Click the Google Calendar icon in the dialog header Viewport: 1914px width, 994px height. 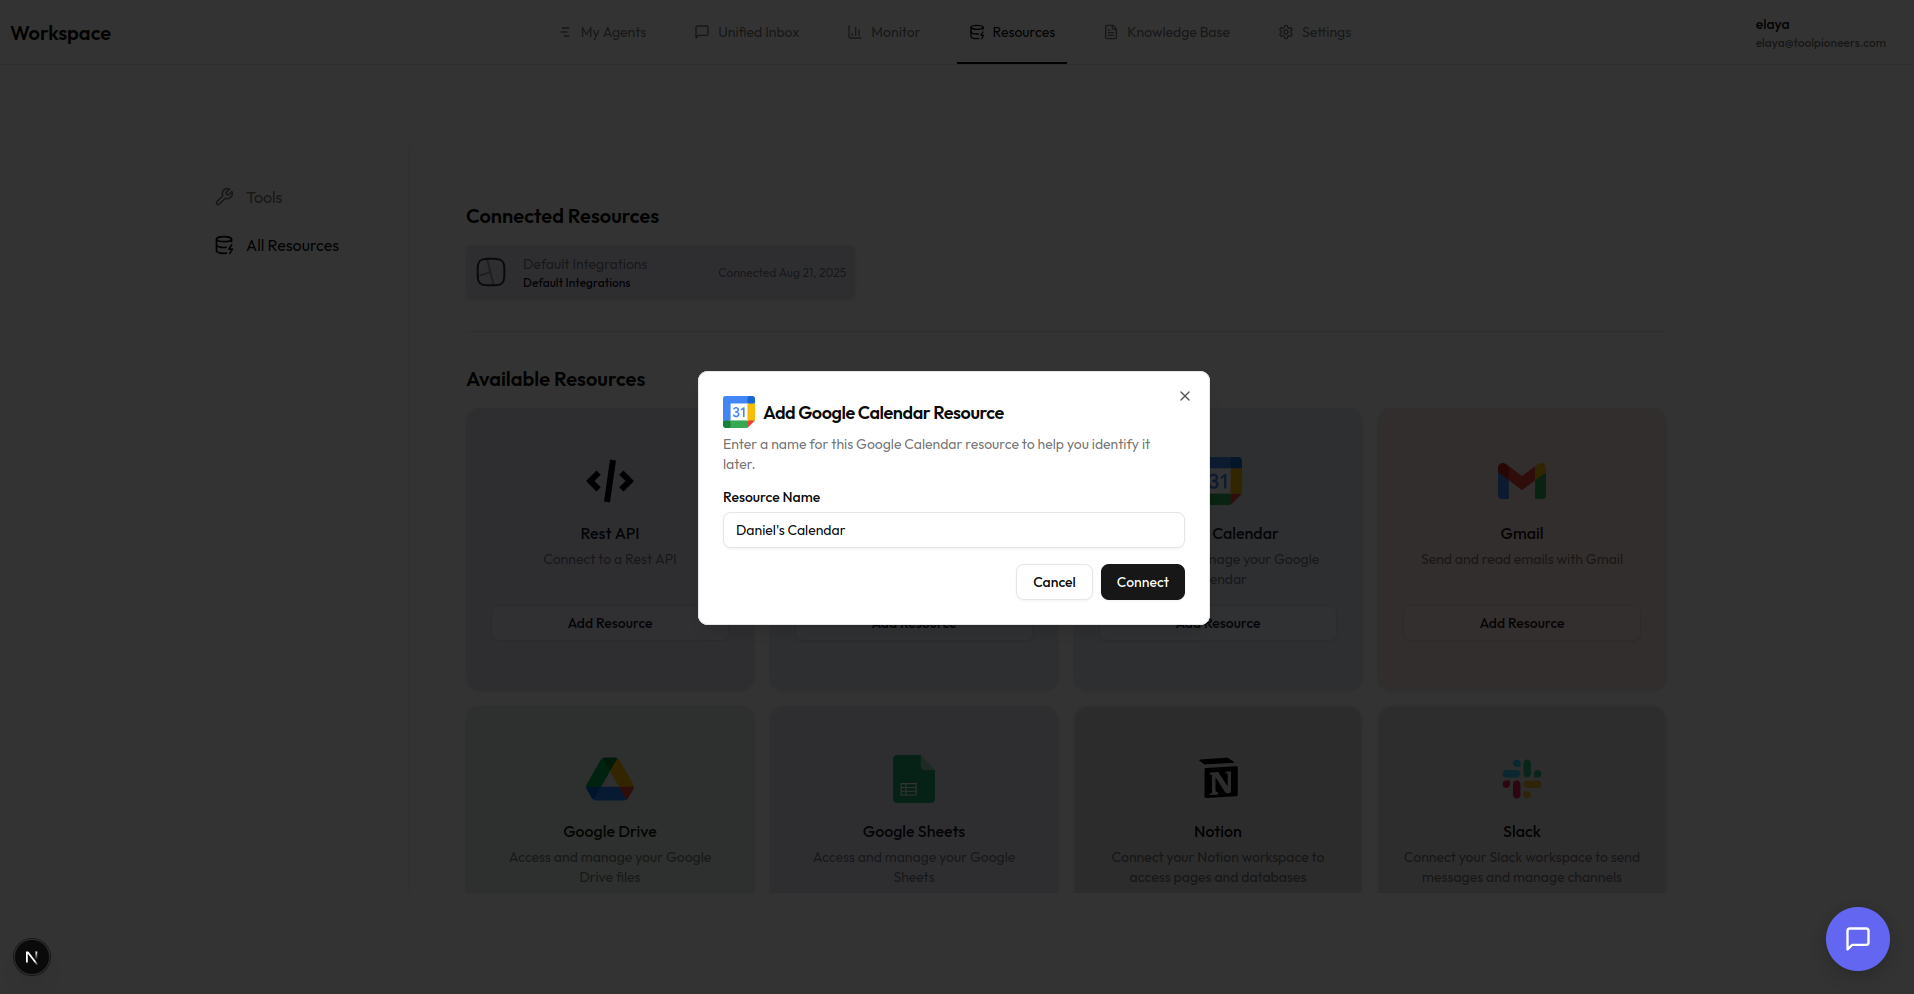[739, 411]
